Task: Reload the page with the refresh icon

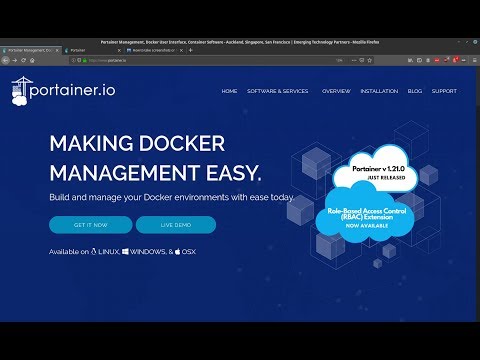Action: (23, 60)
